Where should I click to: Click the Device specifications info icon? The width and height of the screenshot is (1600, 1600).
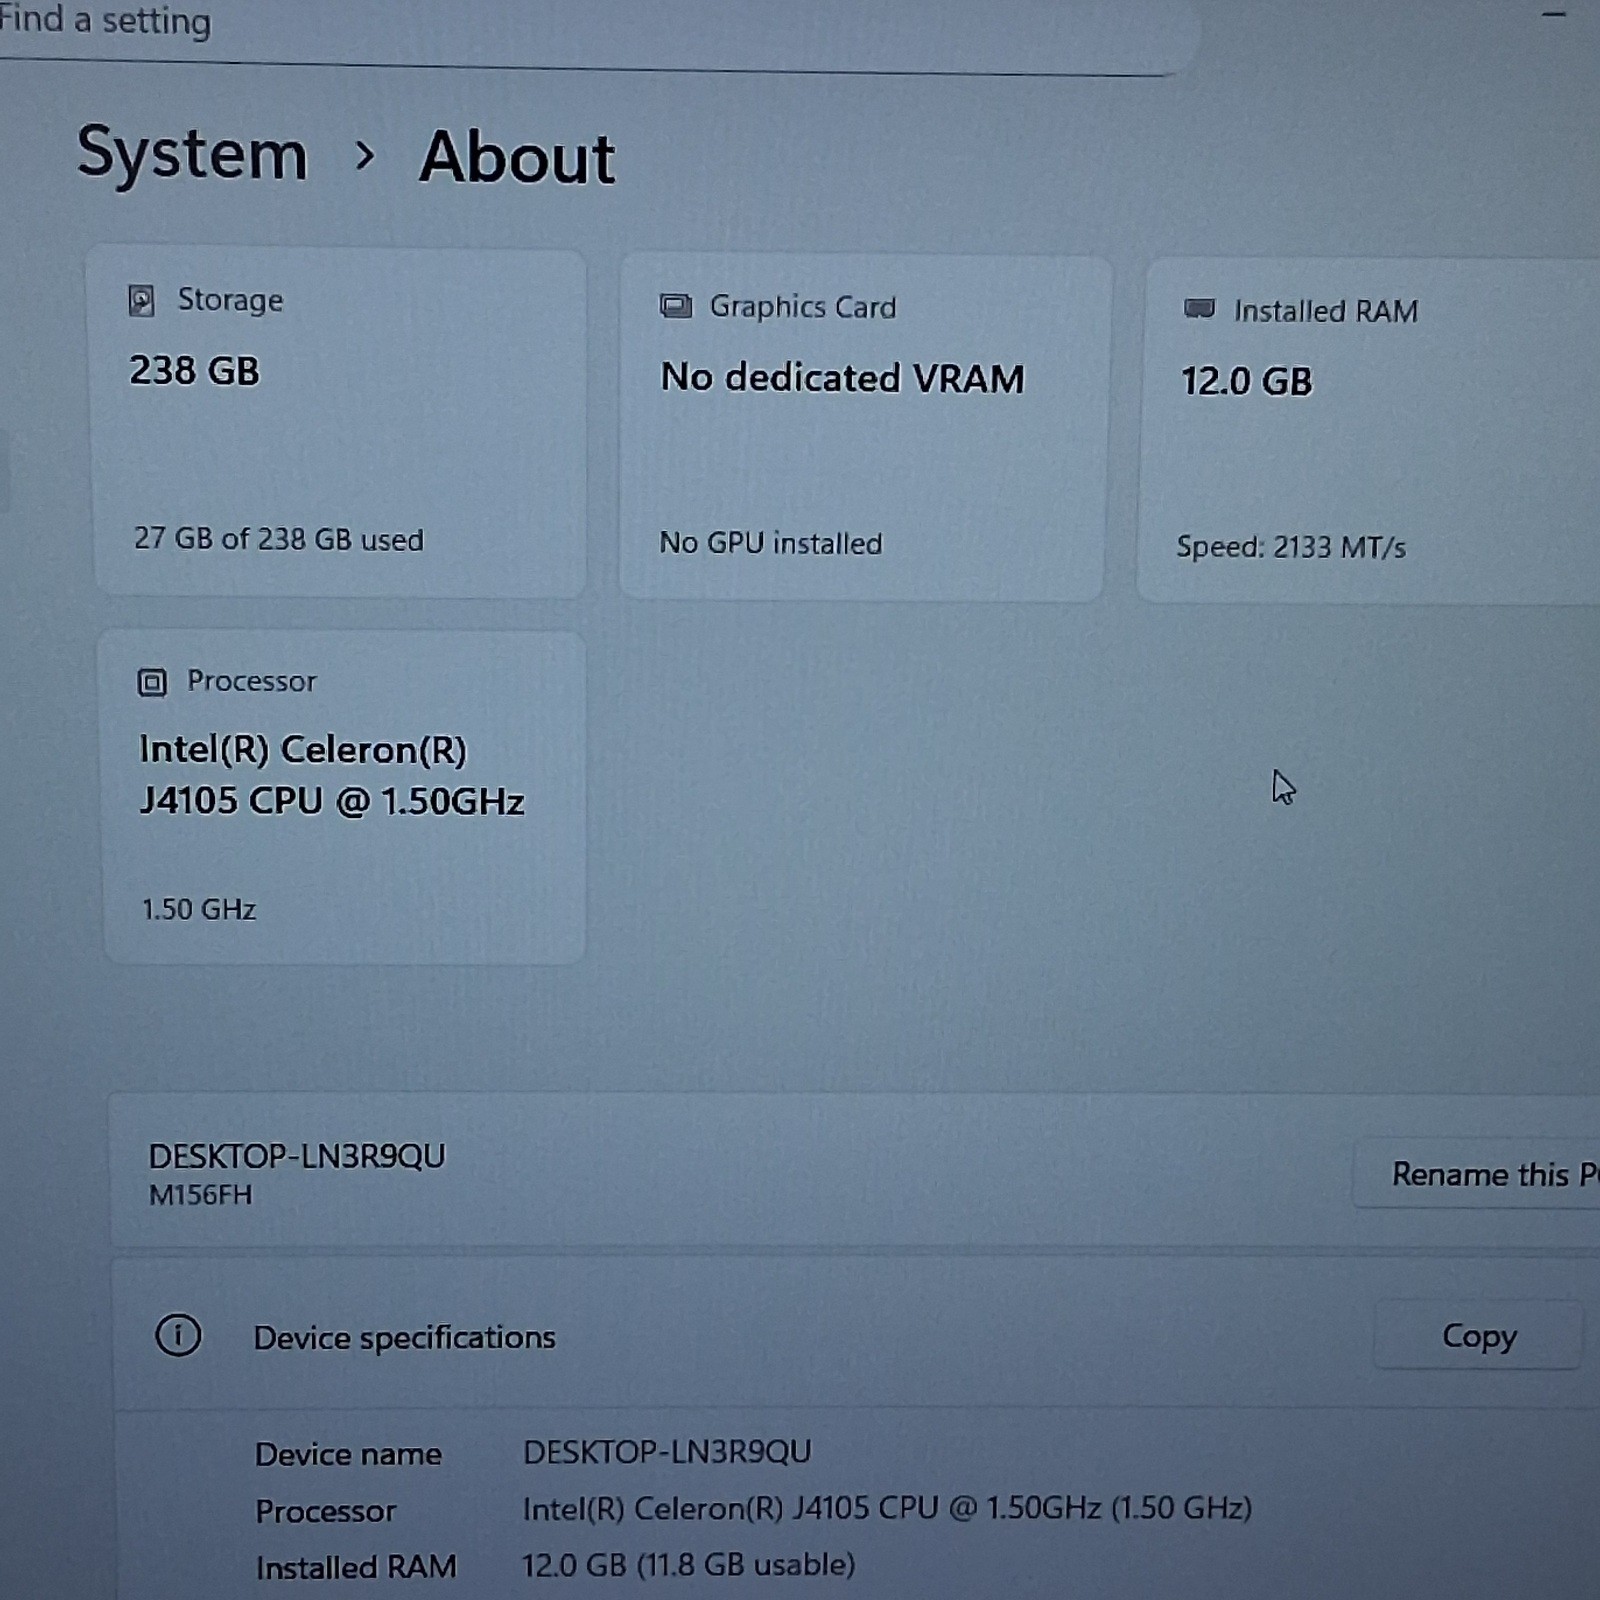pyautogui.click(x=178, y=1335)
